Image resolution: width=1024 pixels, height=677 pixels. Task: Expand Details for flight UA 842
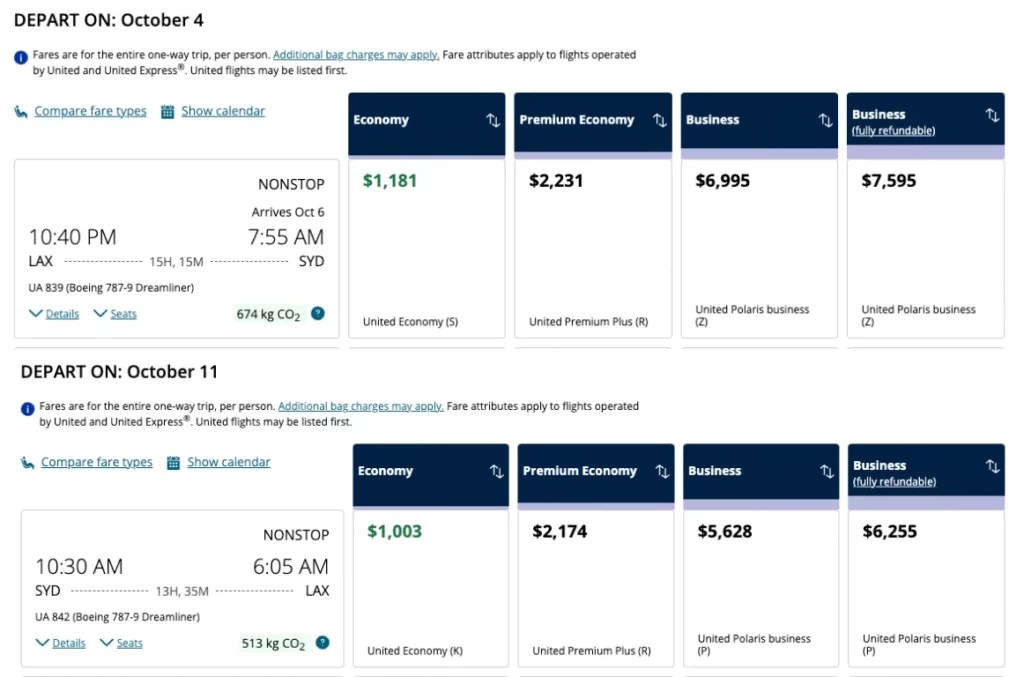pyautogui.click(x=60, y=643)
